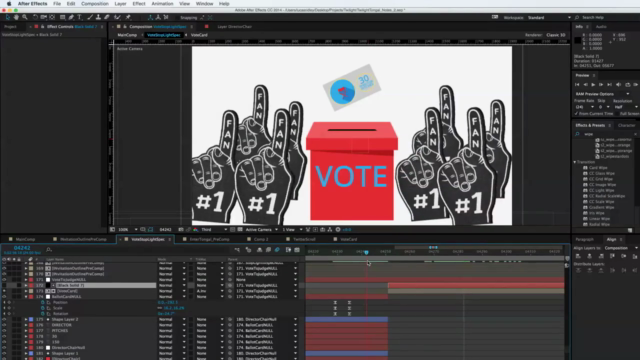This screenshot has width=640, height=360.
Task: Open the Composition menu
Action: [95, 4]
